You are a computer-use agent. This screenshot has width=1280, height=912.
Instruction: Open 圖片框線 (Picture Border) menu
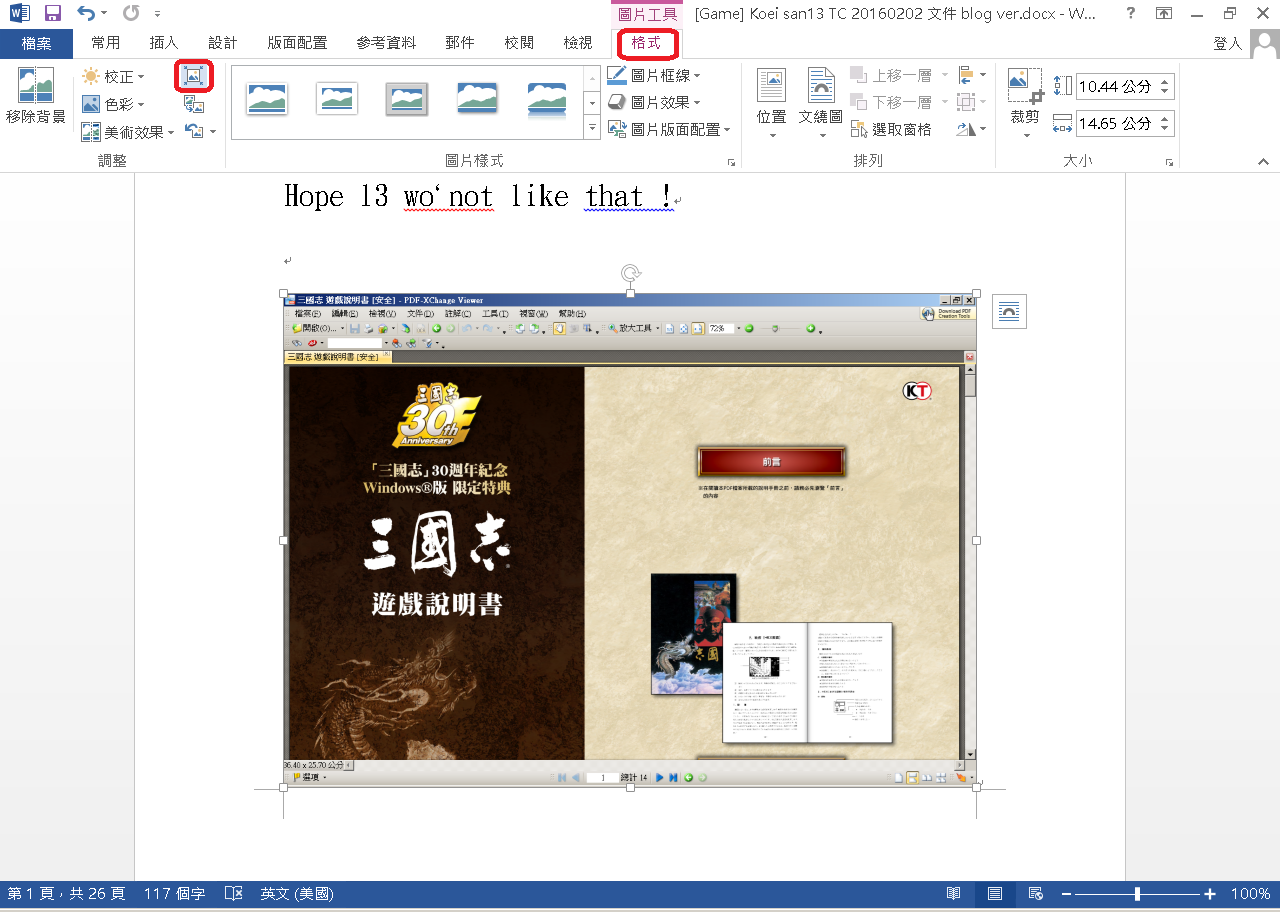pyautogui.click(x=653, y=75)
